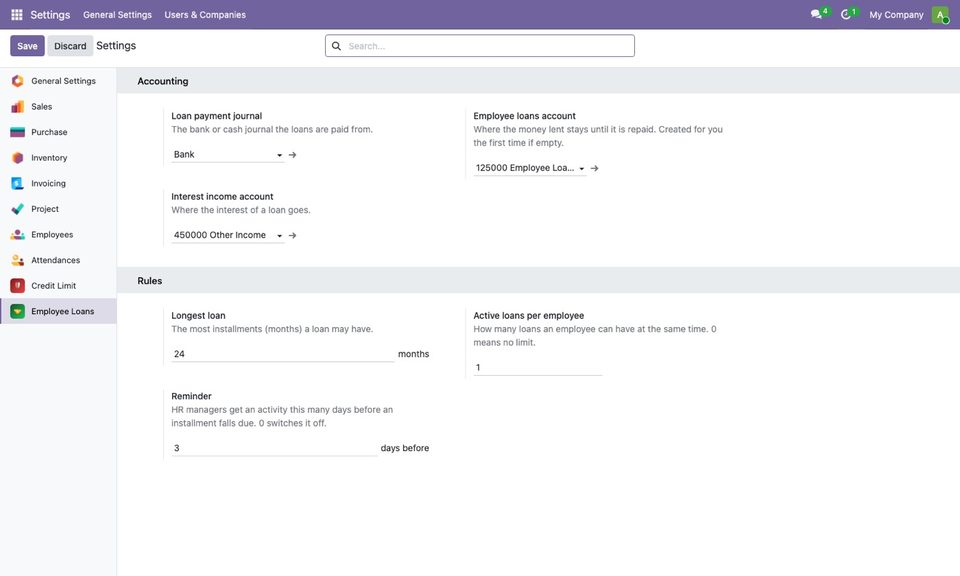Click the user avatar icon
Screen dimensions: 960x576
[940, 15]
